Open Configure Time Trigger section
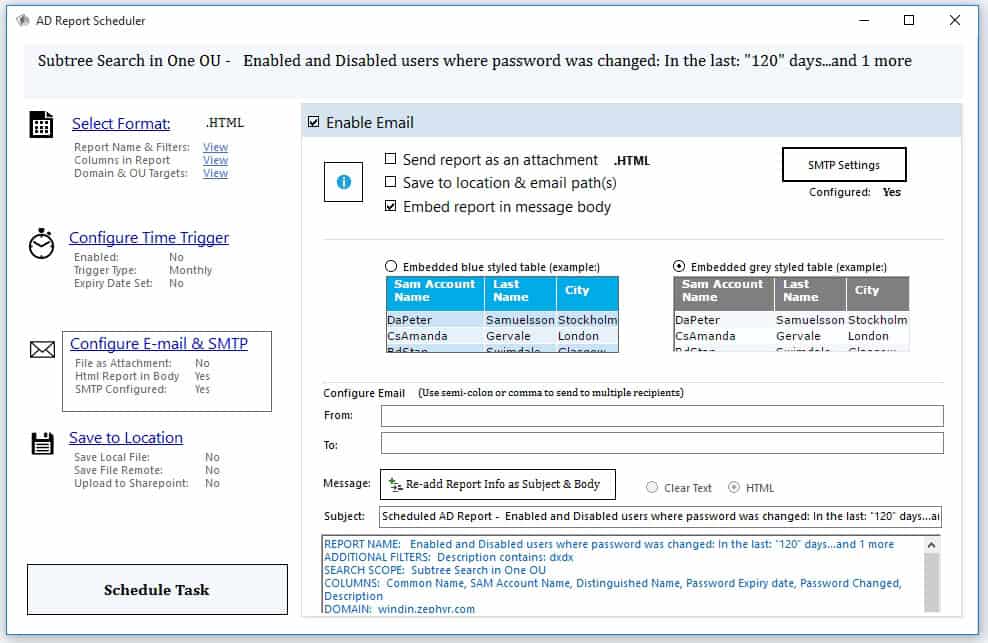The height and width of the screenshot is (643, 988). click(x=149, y=238)
